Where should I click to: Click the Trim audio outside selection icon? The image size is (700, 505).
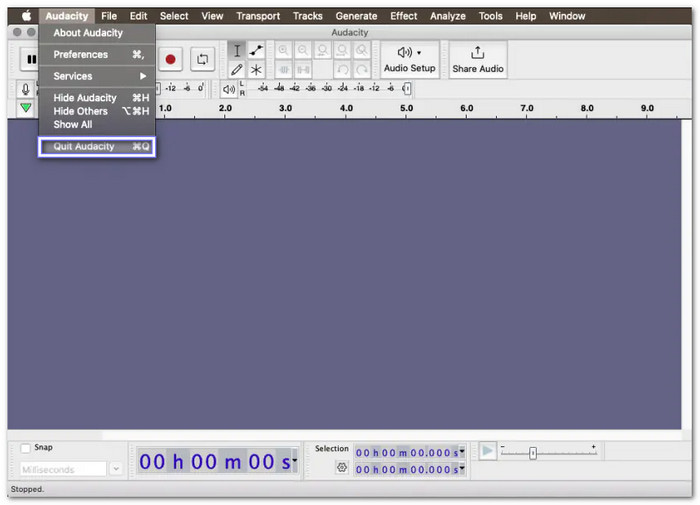click(x=283, y=70)
